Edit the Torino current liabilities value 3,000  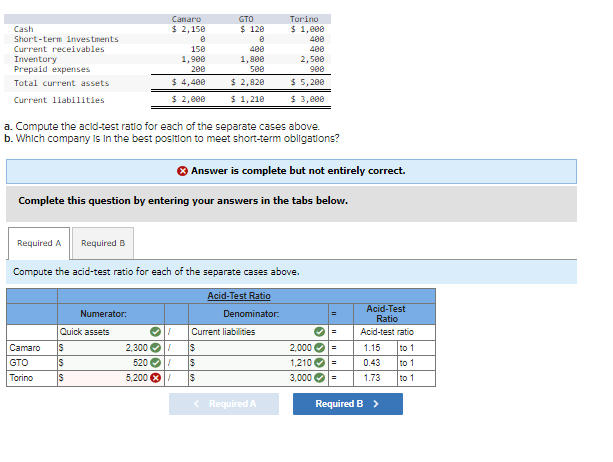point(258,378)
